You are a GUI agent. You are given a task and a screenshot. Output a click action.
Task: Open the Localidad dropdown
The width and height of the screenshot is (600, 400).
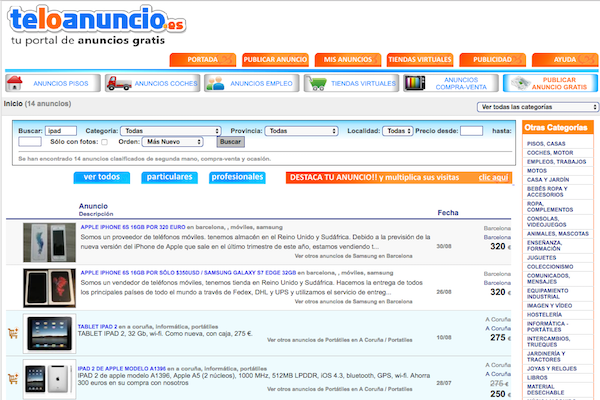pos(398,131)
